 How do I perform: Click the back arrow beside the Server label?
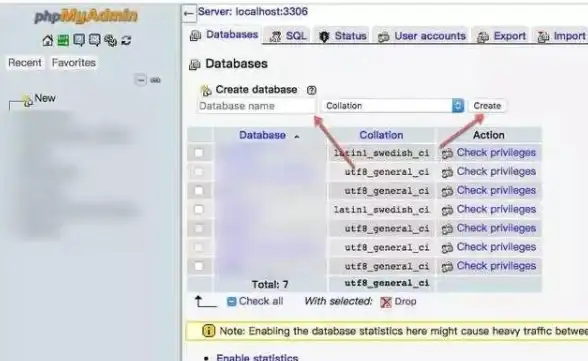(x=189, y=14)
